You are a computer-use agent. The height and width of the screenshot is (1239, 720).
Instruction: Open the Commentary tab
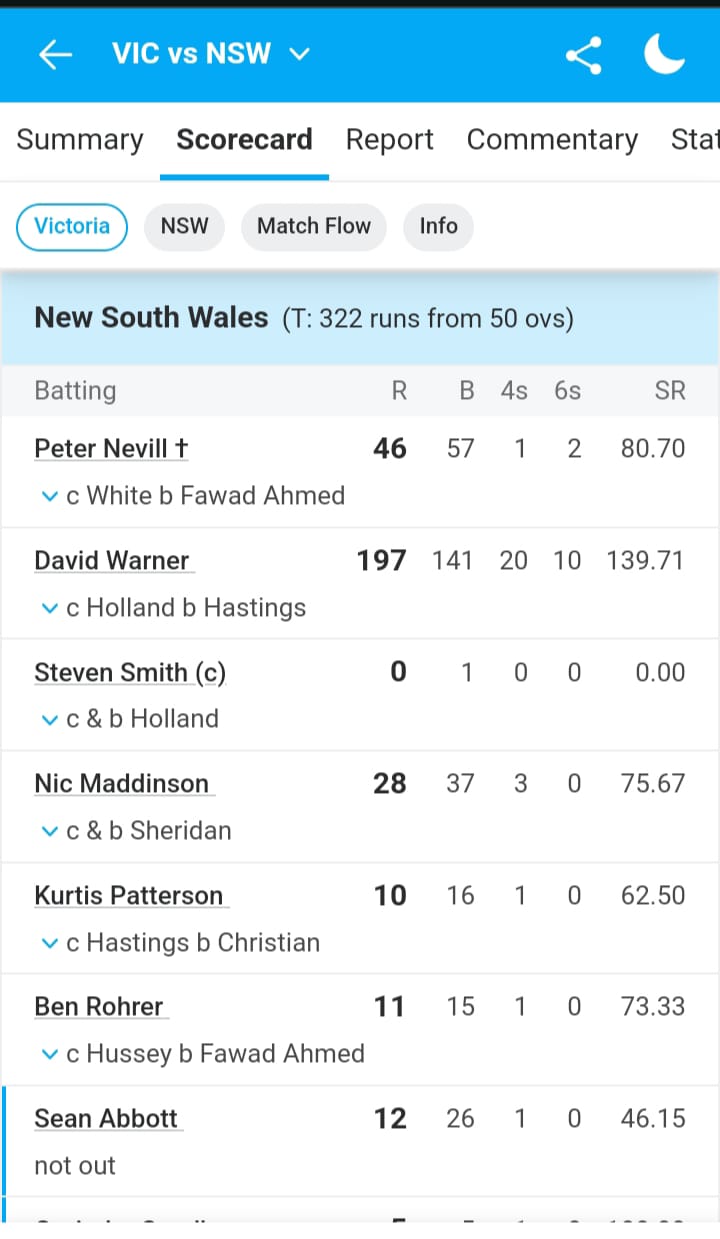click(x=552, y=140)
